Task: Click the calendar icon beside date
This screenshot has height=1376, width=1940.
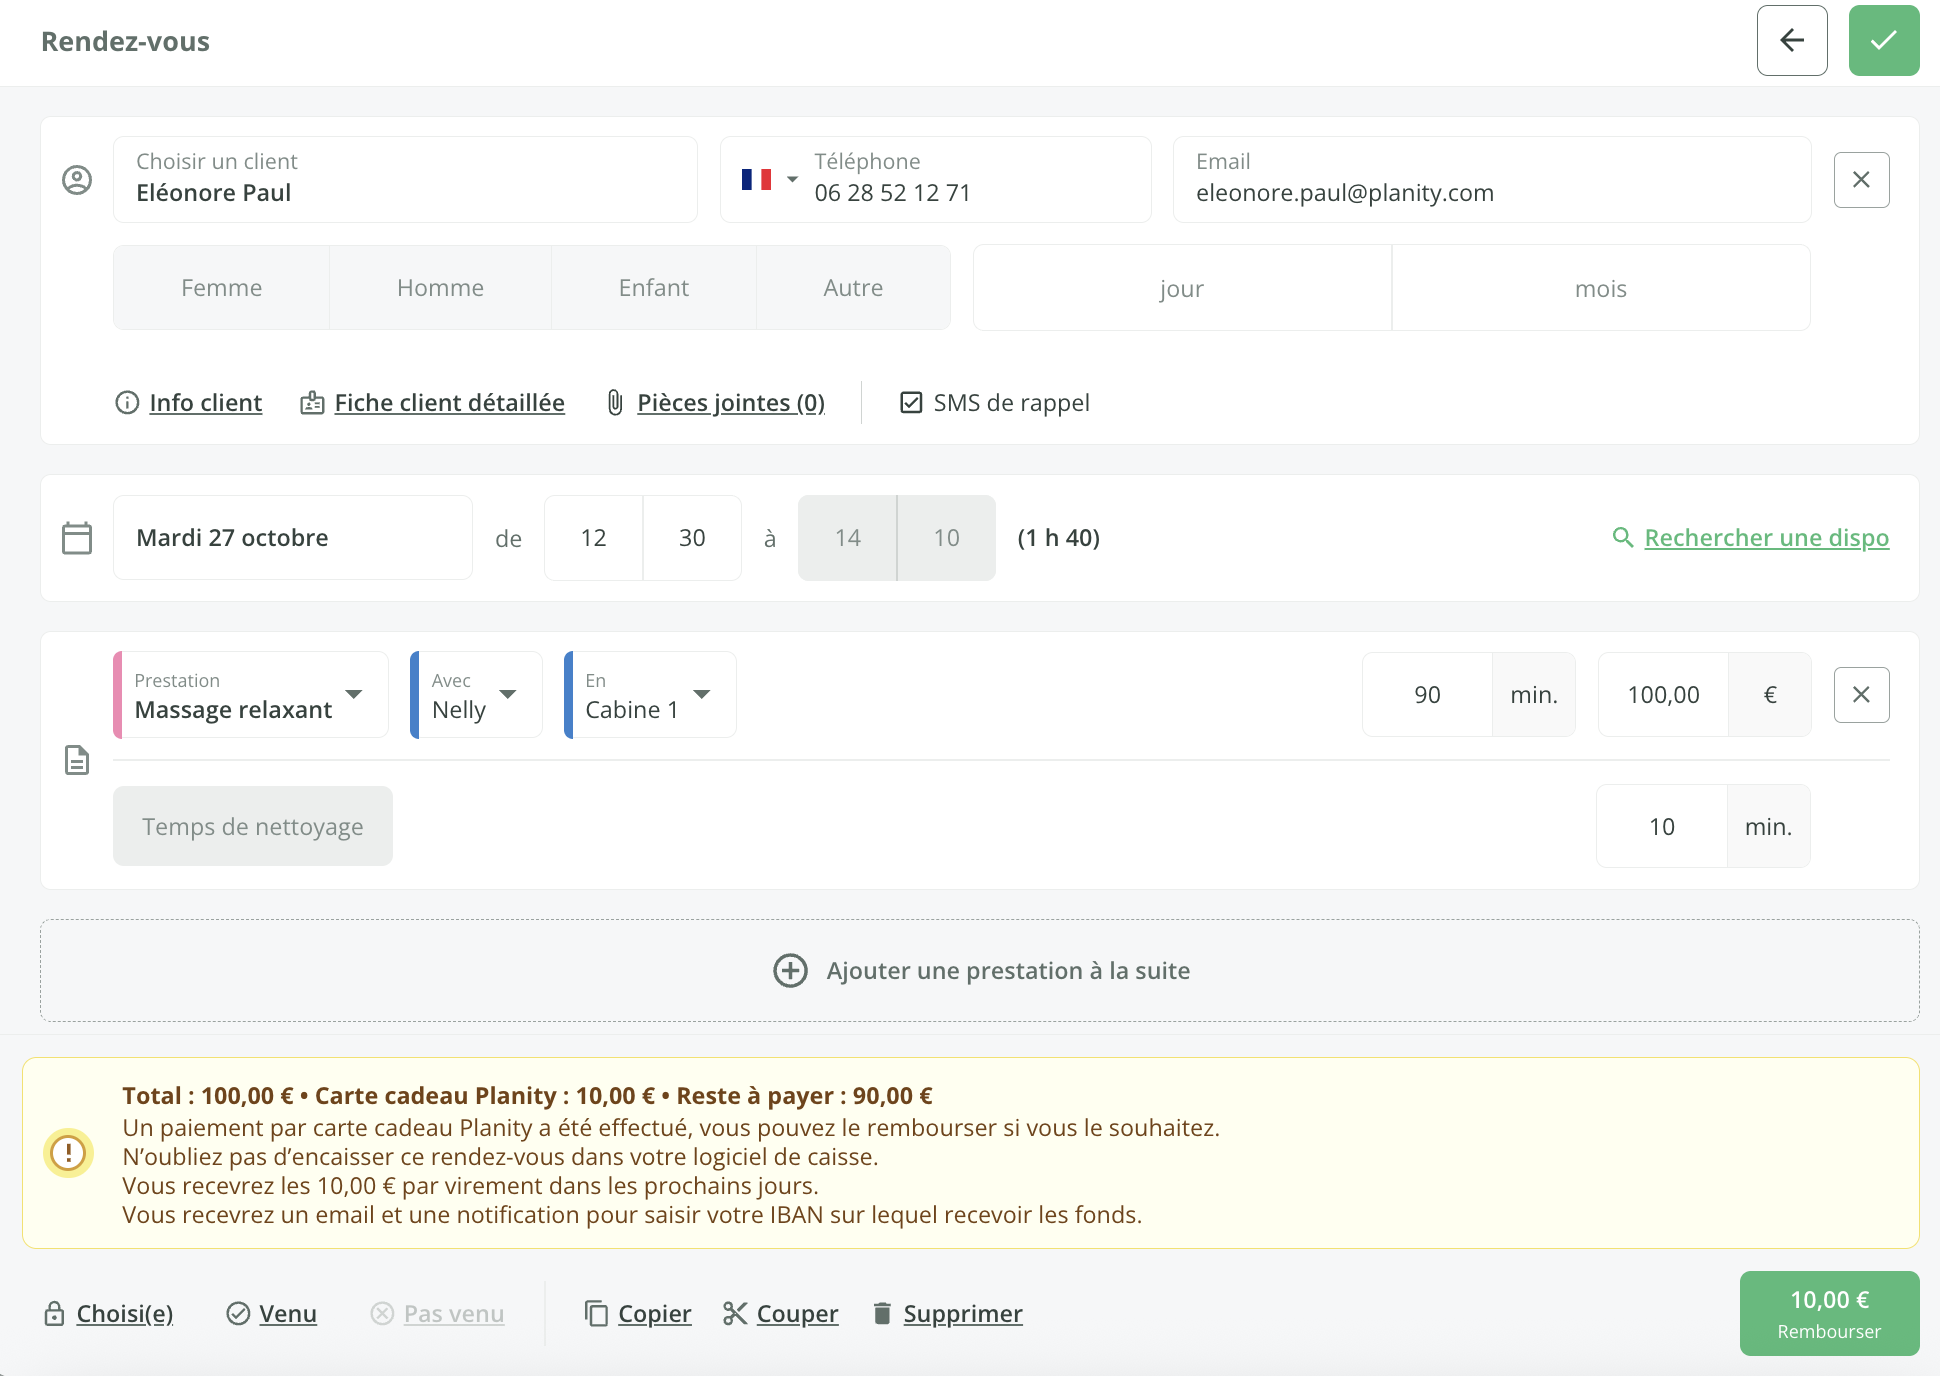Action: pos(77,538)
